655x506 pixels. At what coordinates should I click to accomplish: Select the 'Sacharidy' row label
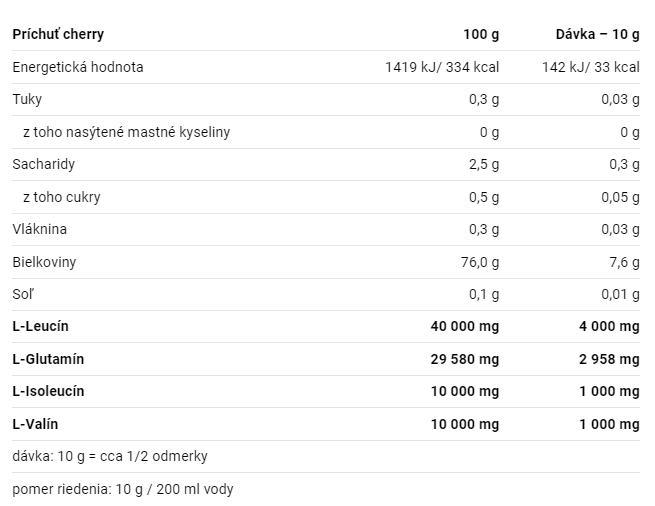[43, 164]
